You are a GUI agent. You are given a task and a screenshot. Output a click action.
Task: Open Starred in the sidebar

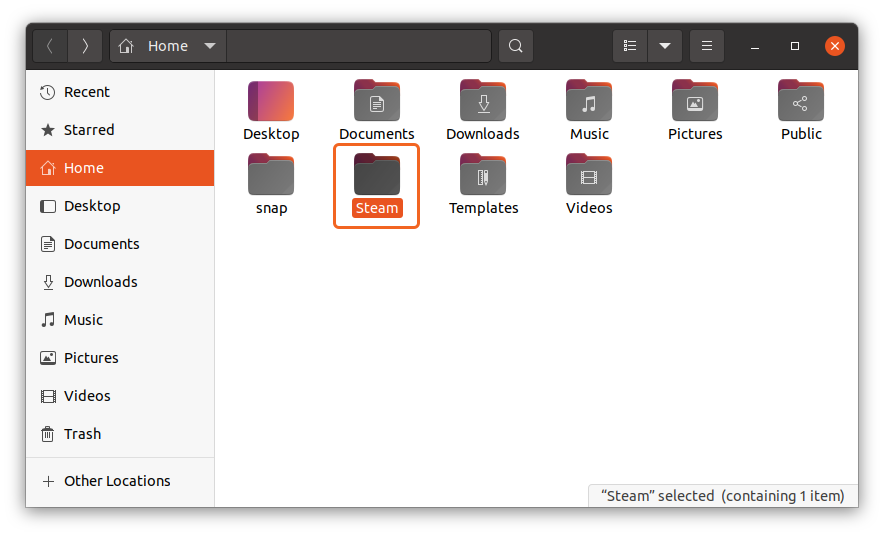[x=120, y=130]
